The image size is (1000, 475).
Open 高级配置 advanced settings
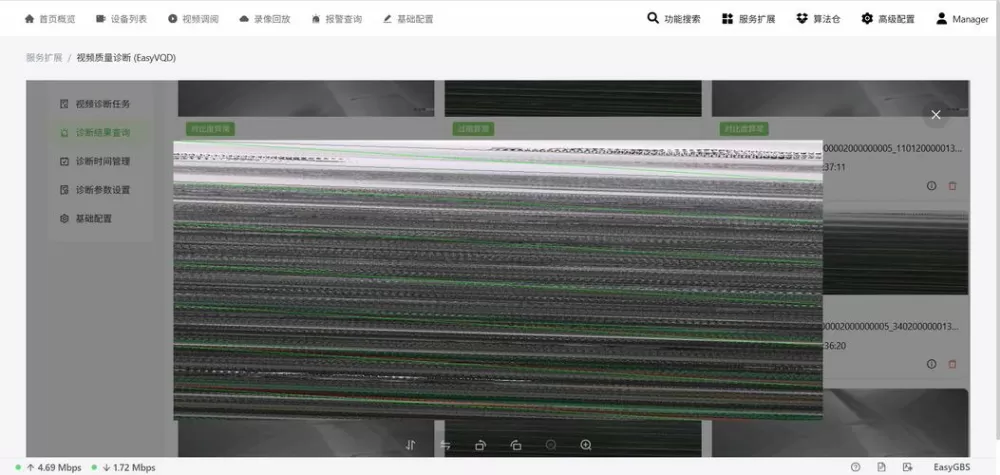pos(888,18)
